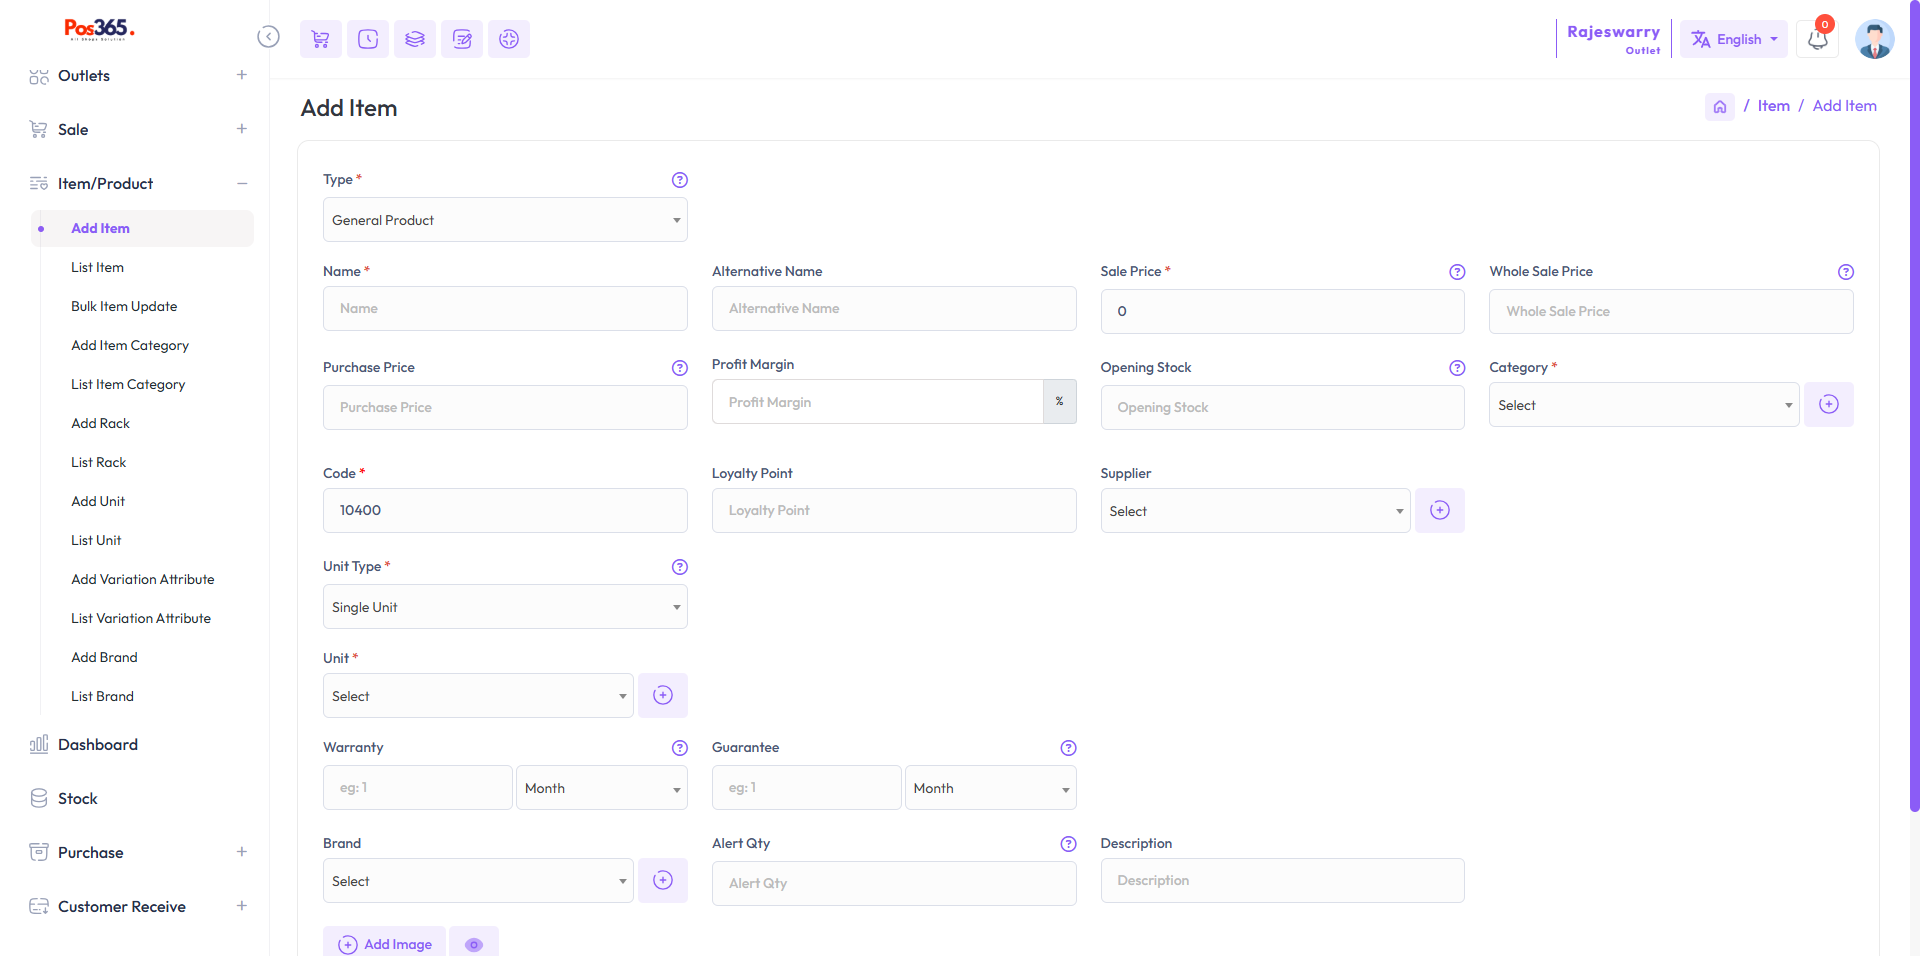Click the shopping cart icon in top toolbar

click(x=320, y=39)
